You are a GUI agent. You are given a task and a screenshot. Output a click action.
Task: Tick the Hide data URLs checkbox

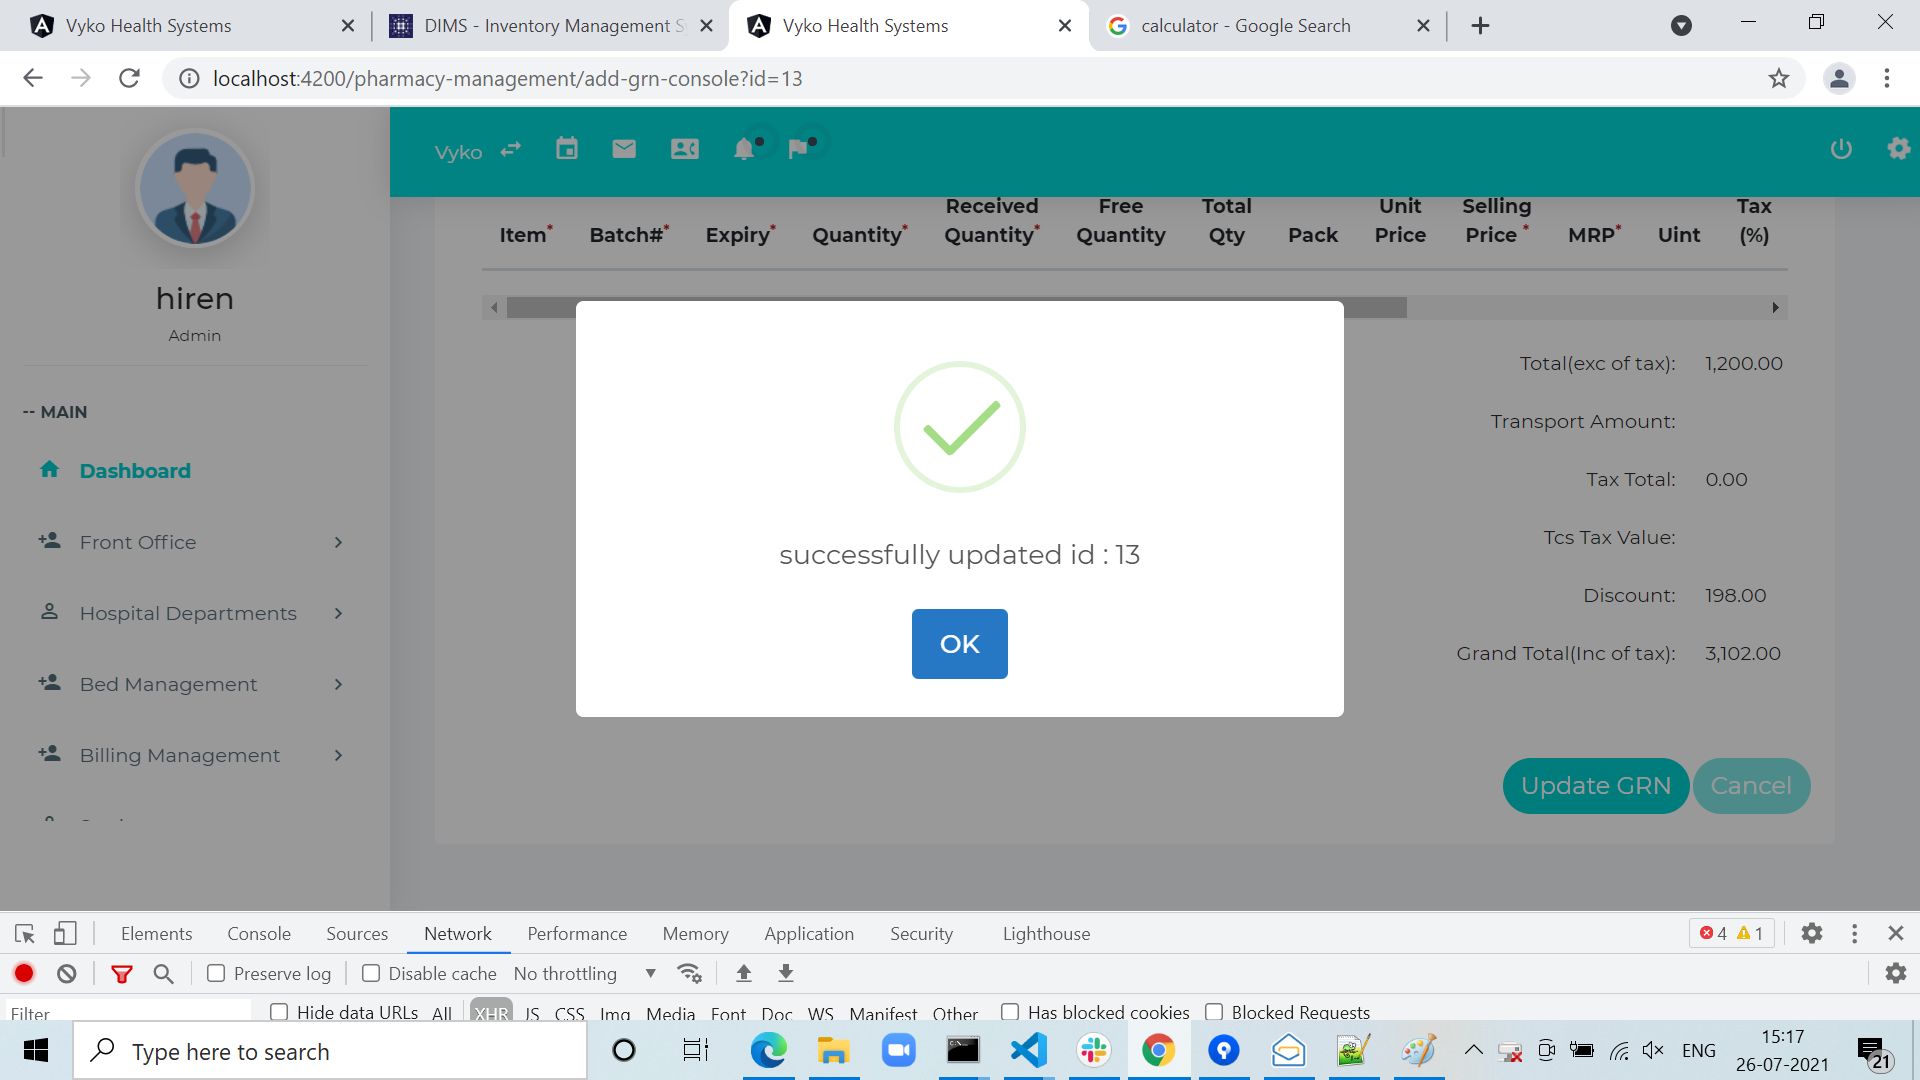point(279,1012)
